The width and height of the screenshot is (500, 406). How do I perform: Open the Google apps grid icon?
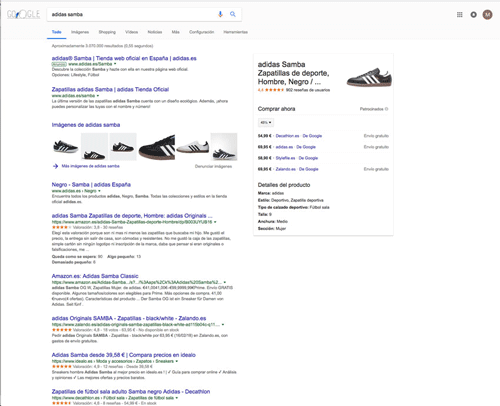[459, 15]
